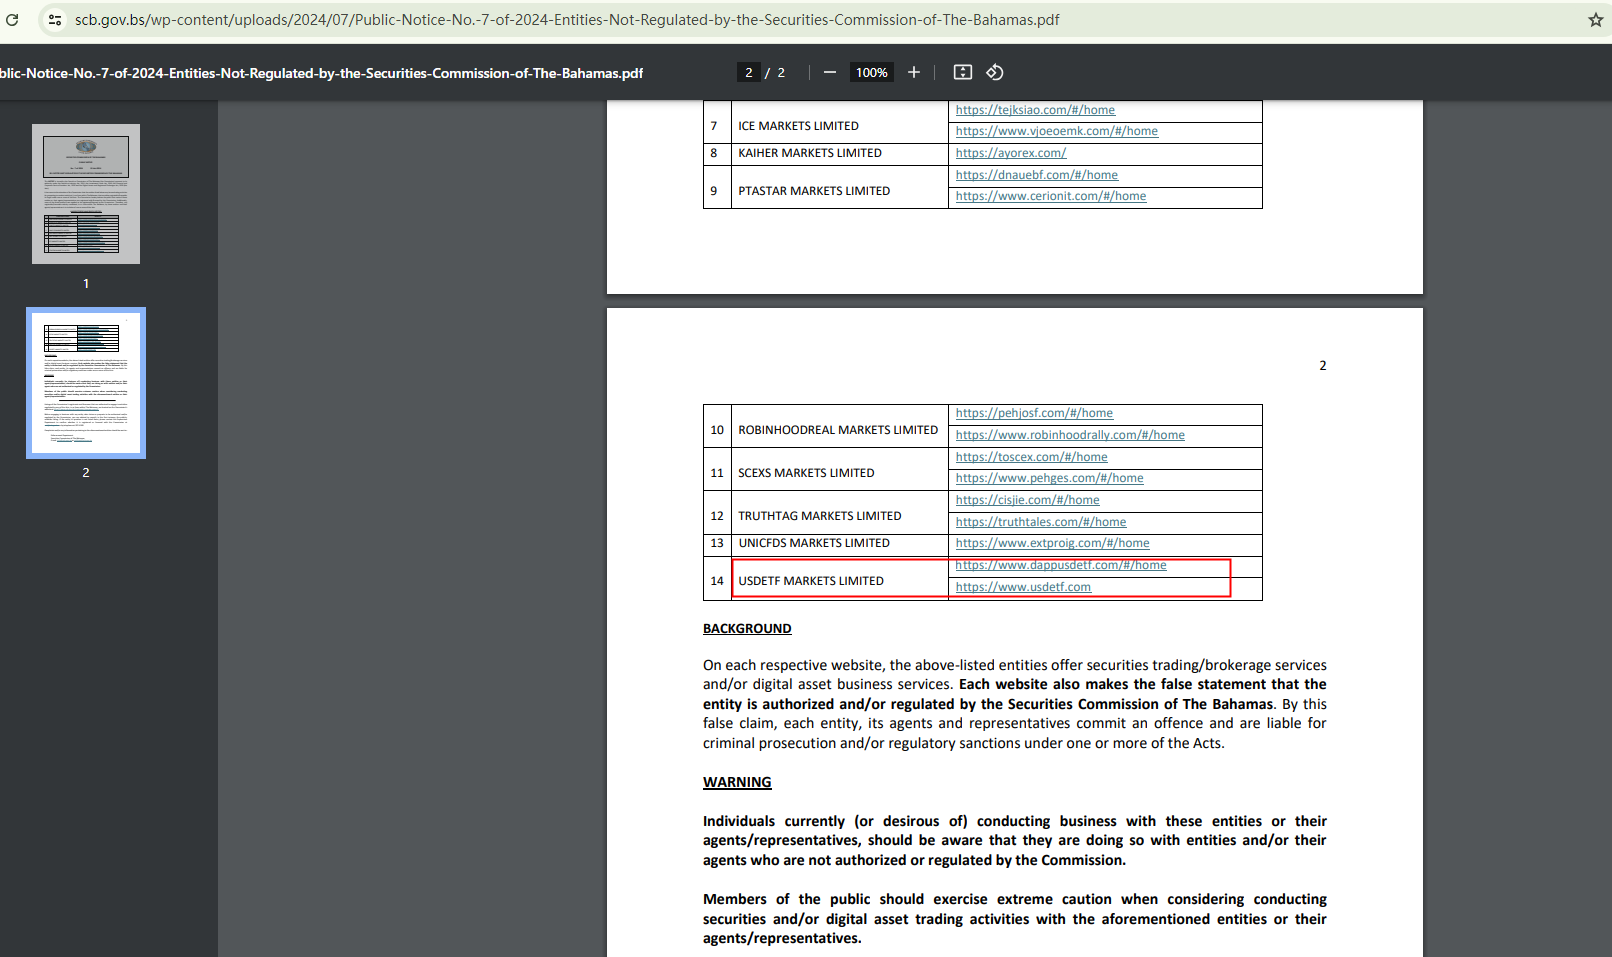
Task: Rotate the document counterclockwise
Action: (x=994, y=72)
